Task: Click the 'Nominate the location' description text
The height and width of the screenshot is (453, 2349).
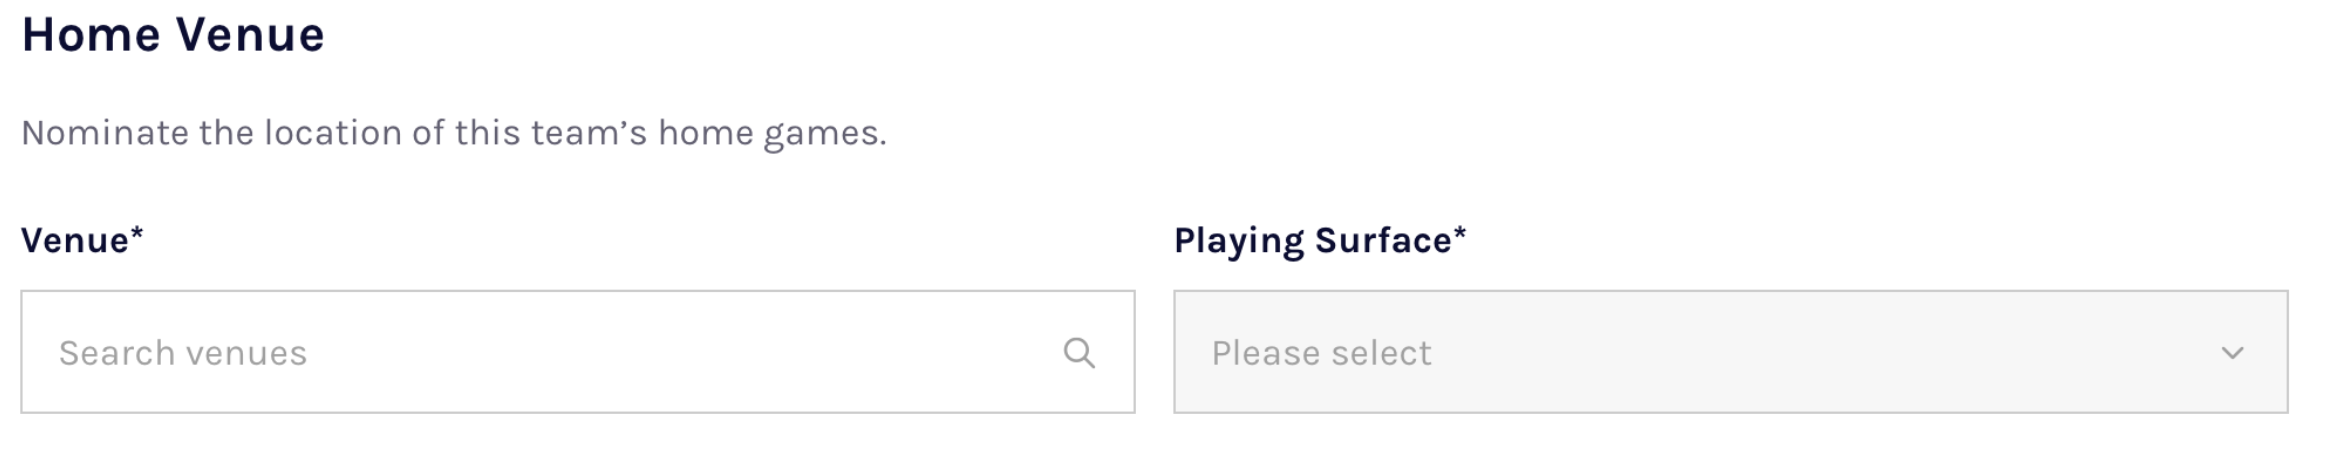Action: tap(453, 133)
